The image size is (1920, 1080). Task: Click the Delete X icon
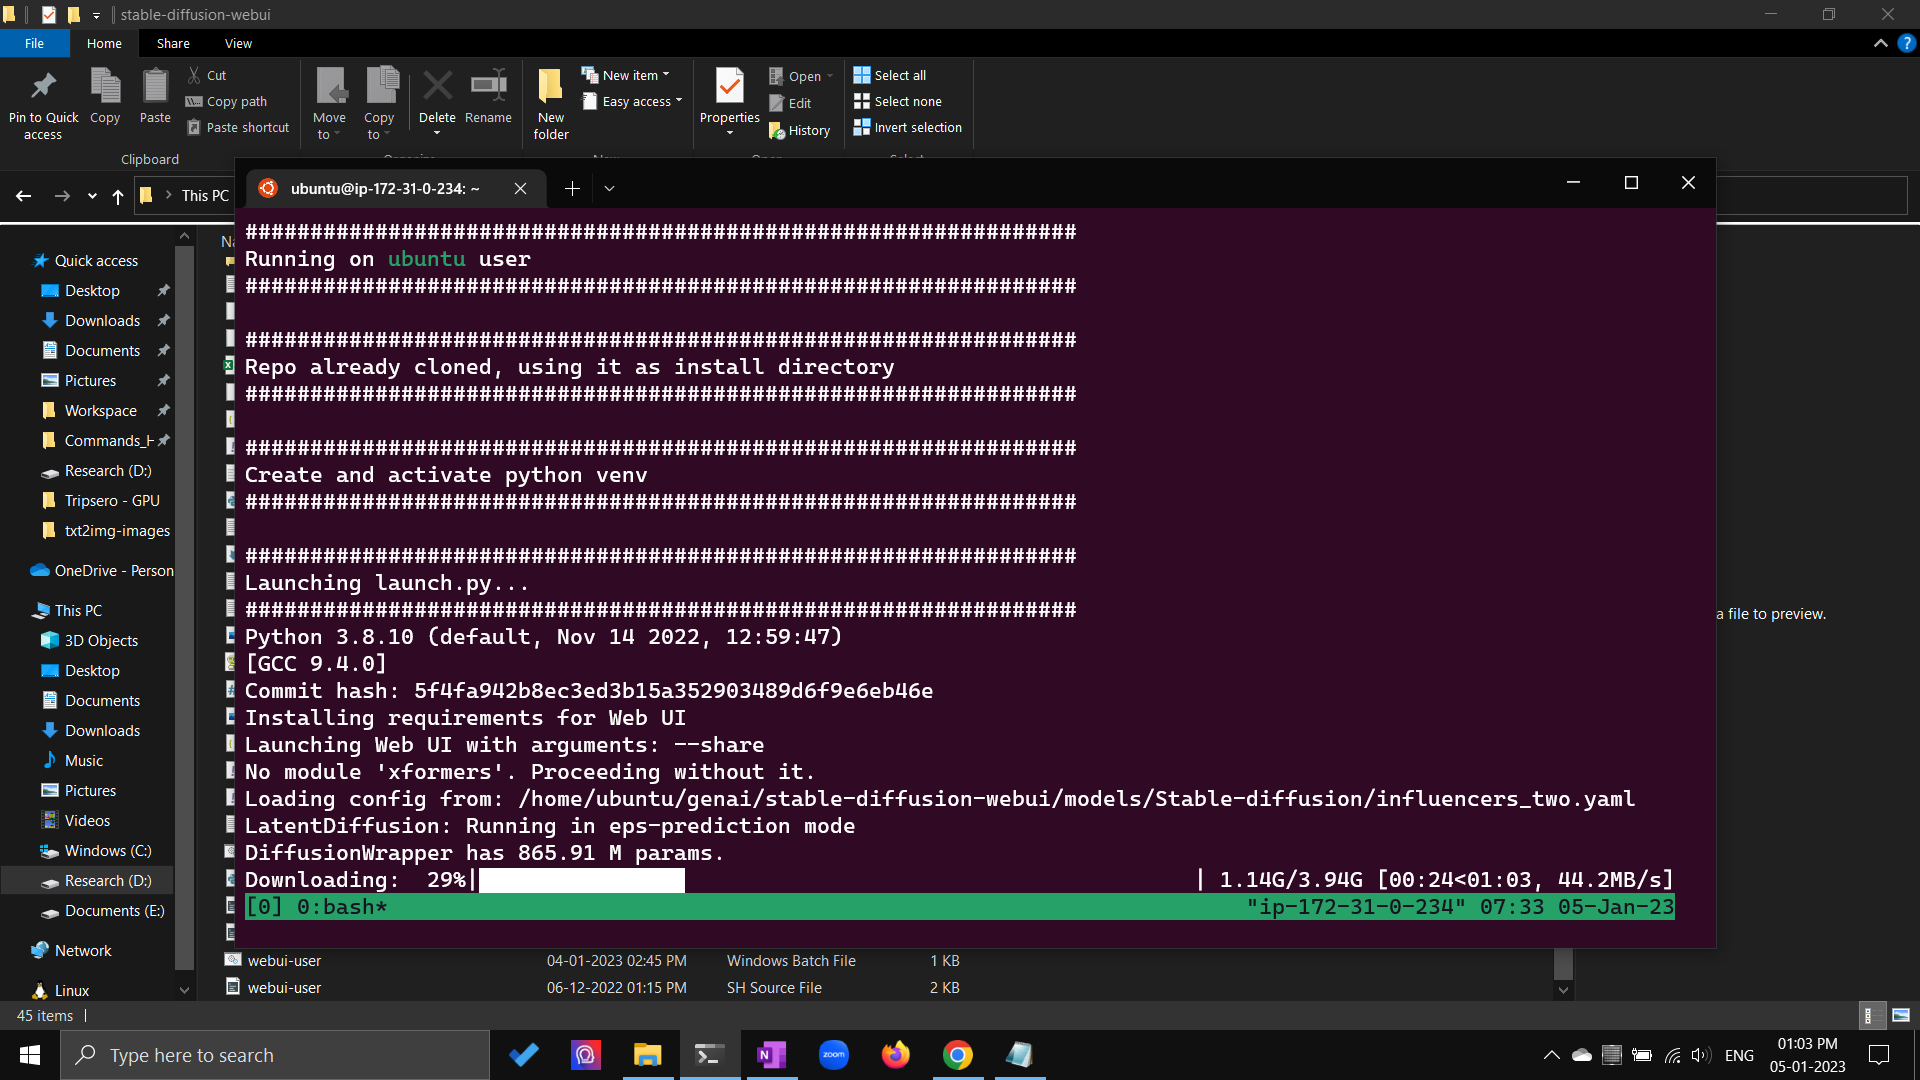(437, 86)
